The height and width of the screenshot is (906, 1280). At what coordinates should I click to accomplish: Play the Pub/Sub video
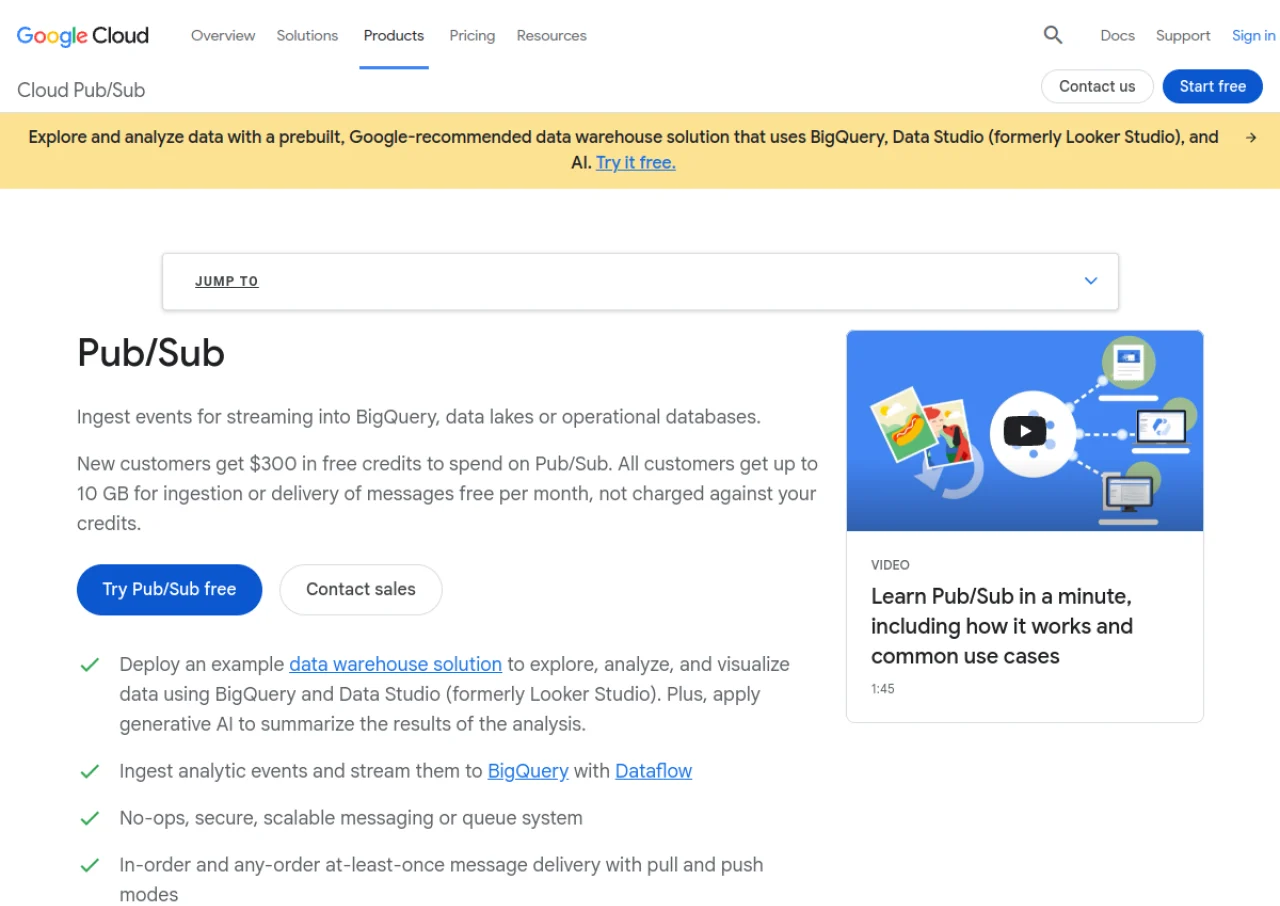(1024, 431)
